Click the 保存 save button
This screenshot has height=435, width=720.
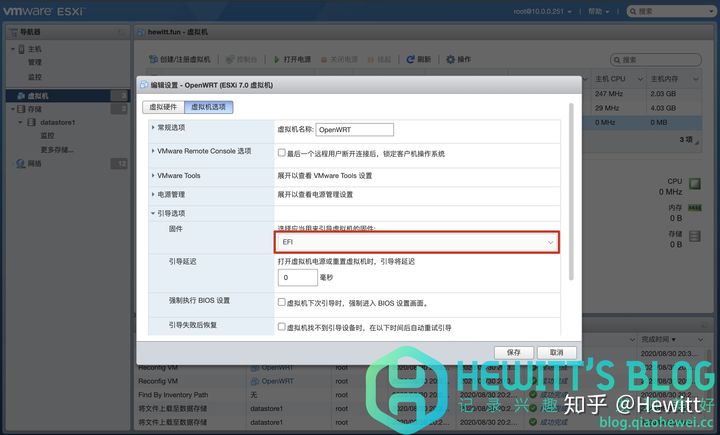pos(514,352)
